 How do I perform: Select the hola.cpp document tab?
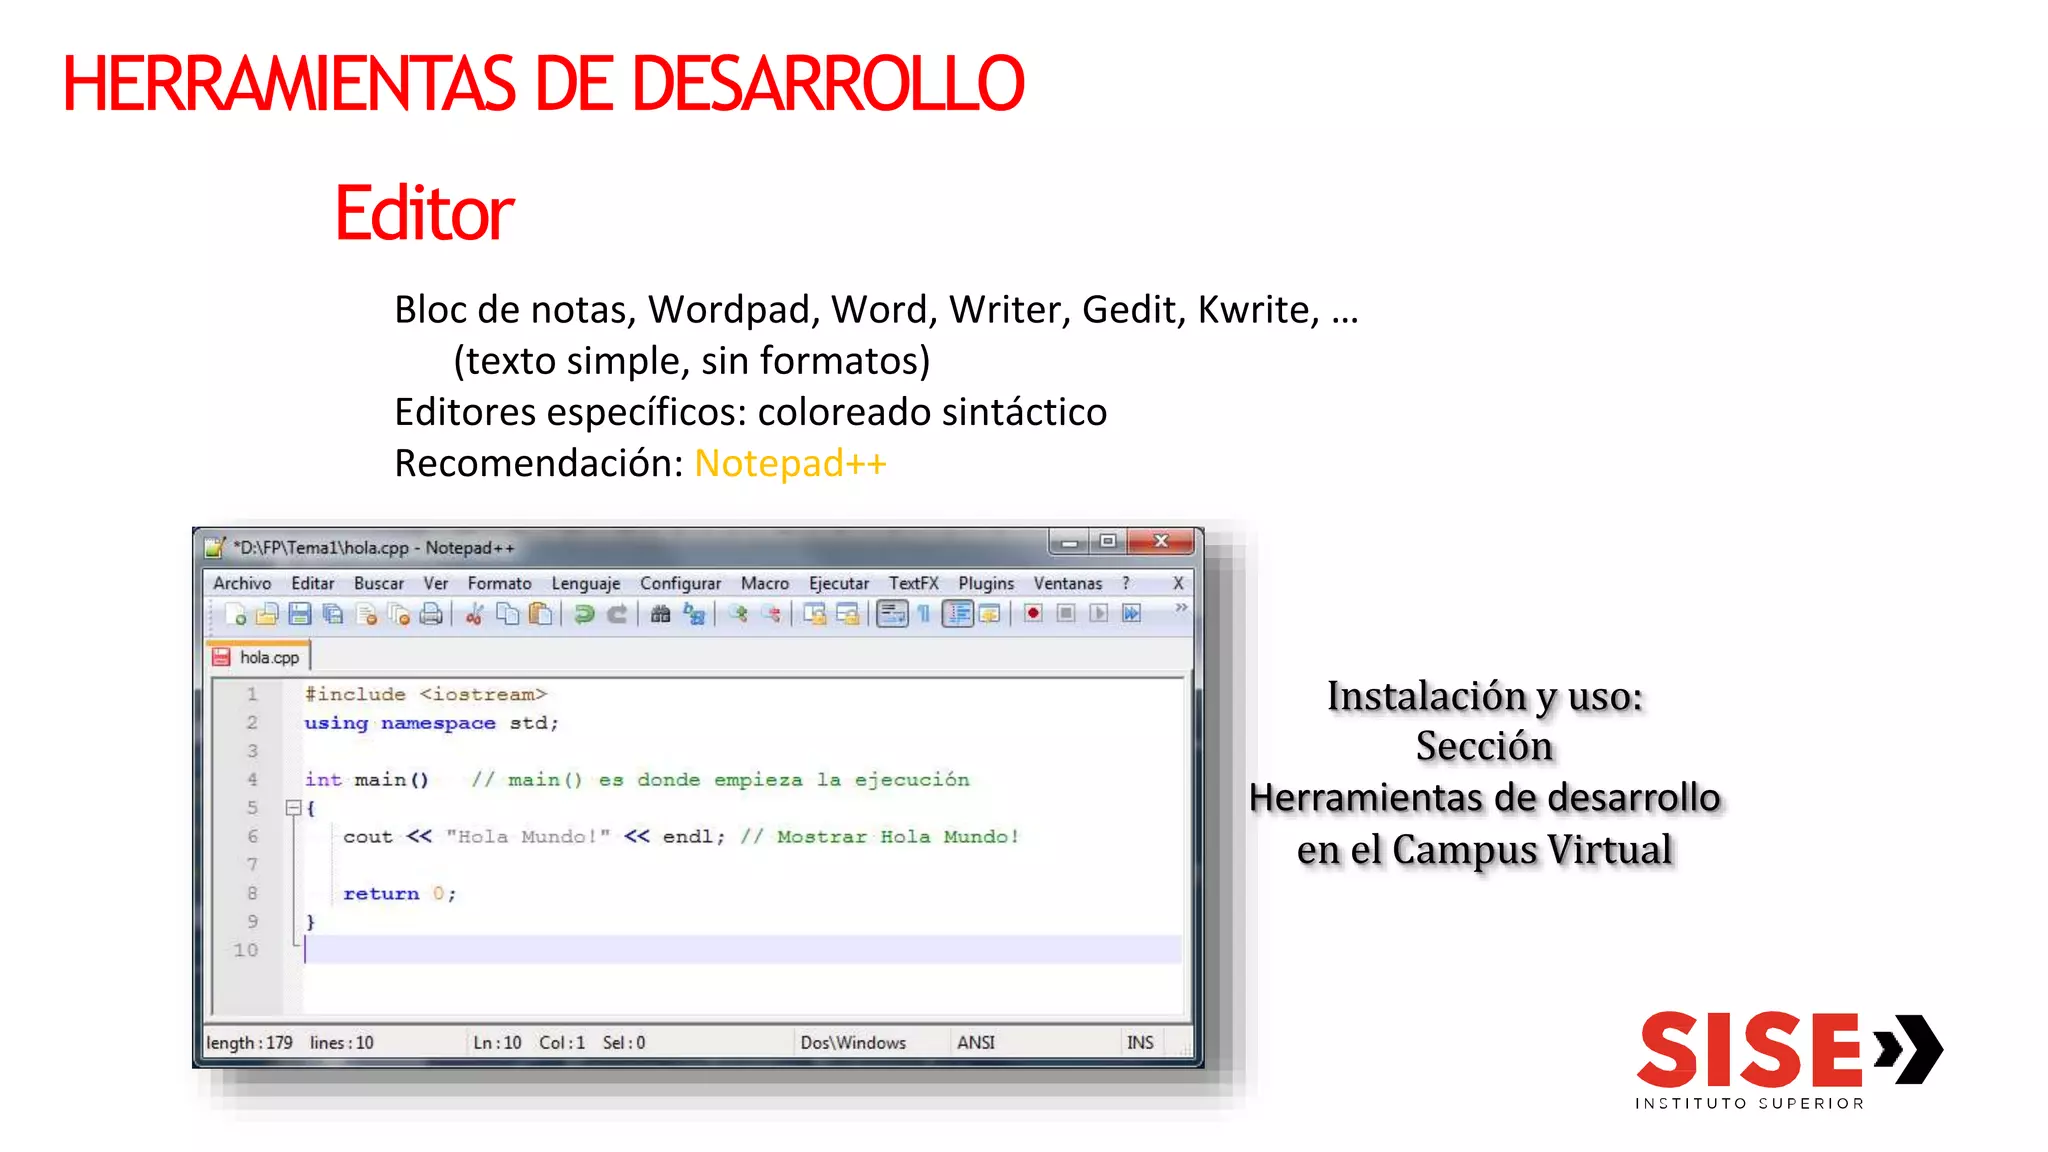click(x=258, y=657)
